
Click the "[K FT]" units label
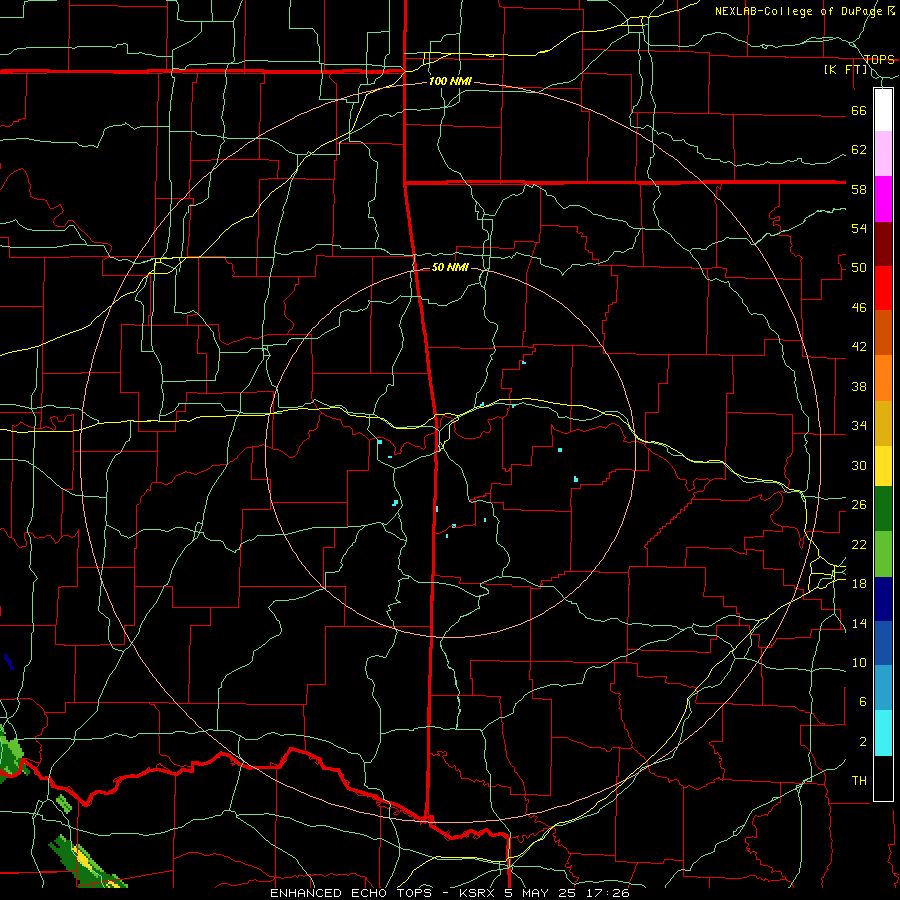pos(845,70)
